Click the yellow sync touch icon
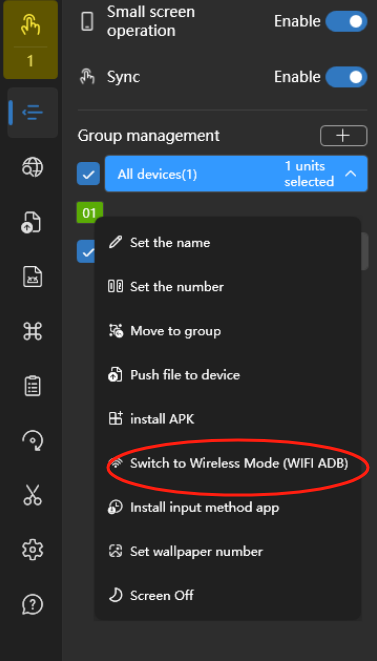Screen dimensions: 377x661 30,26
